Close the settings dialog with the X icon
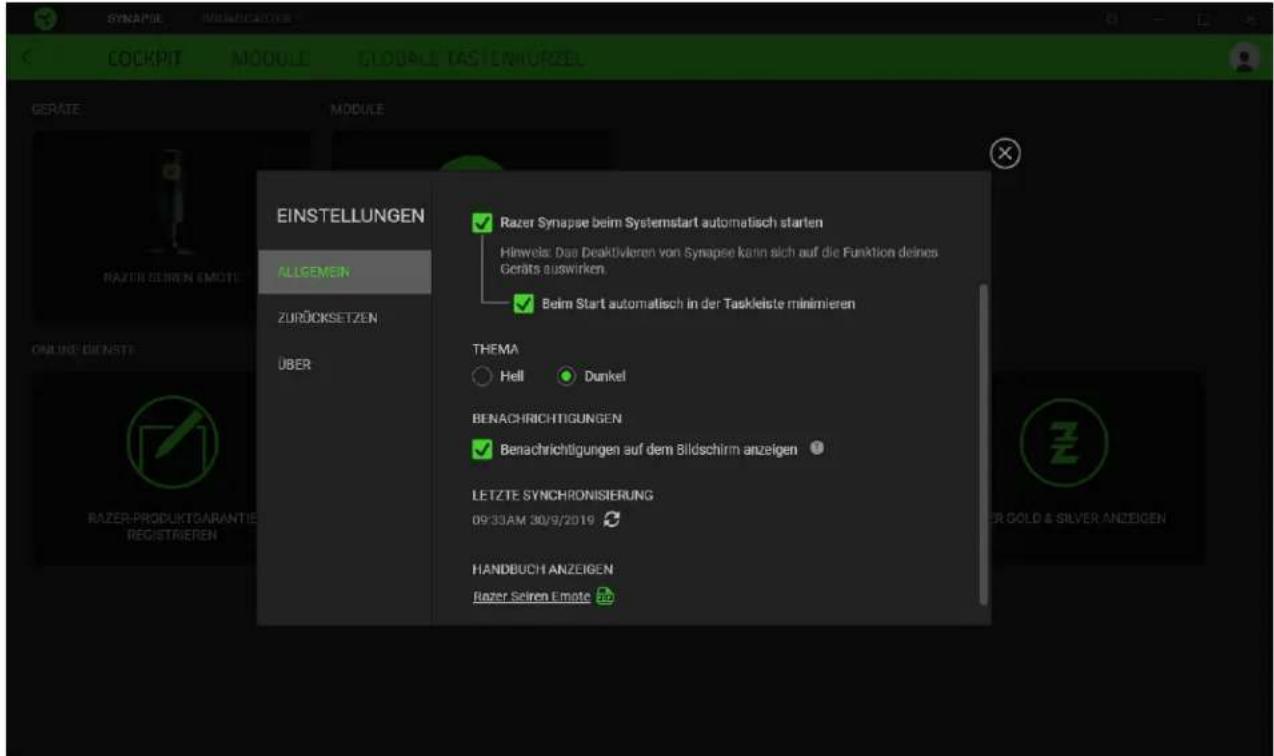This screenshot has height=756, width=1274. click(1006, 153)
